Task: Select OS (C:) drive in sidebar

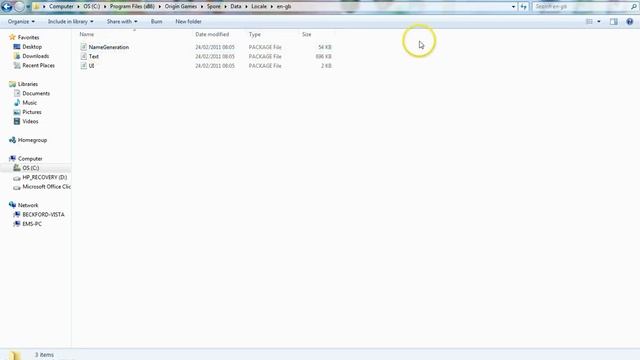Action: pos(31,168)
